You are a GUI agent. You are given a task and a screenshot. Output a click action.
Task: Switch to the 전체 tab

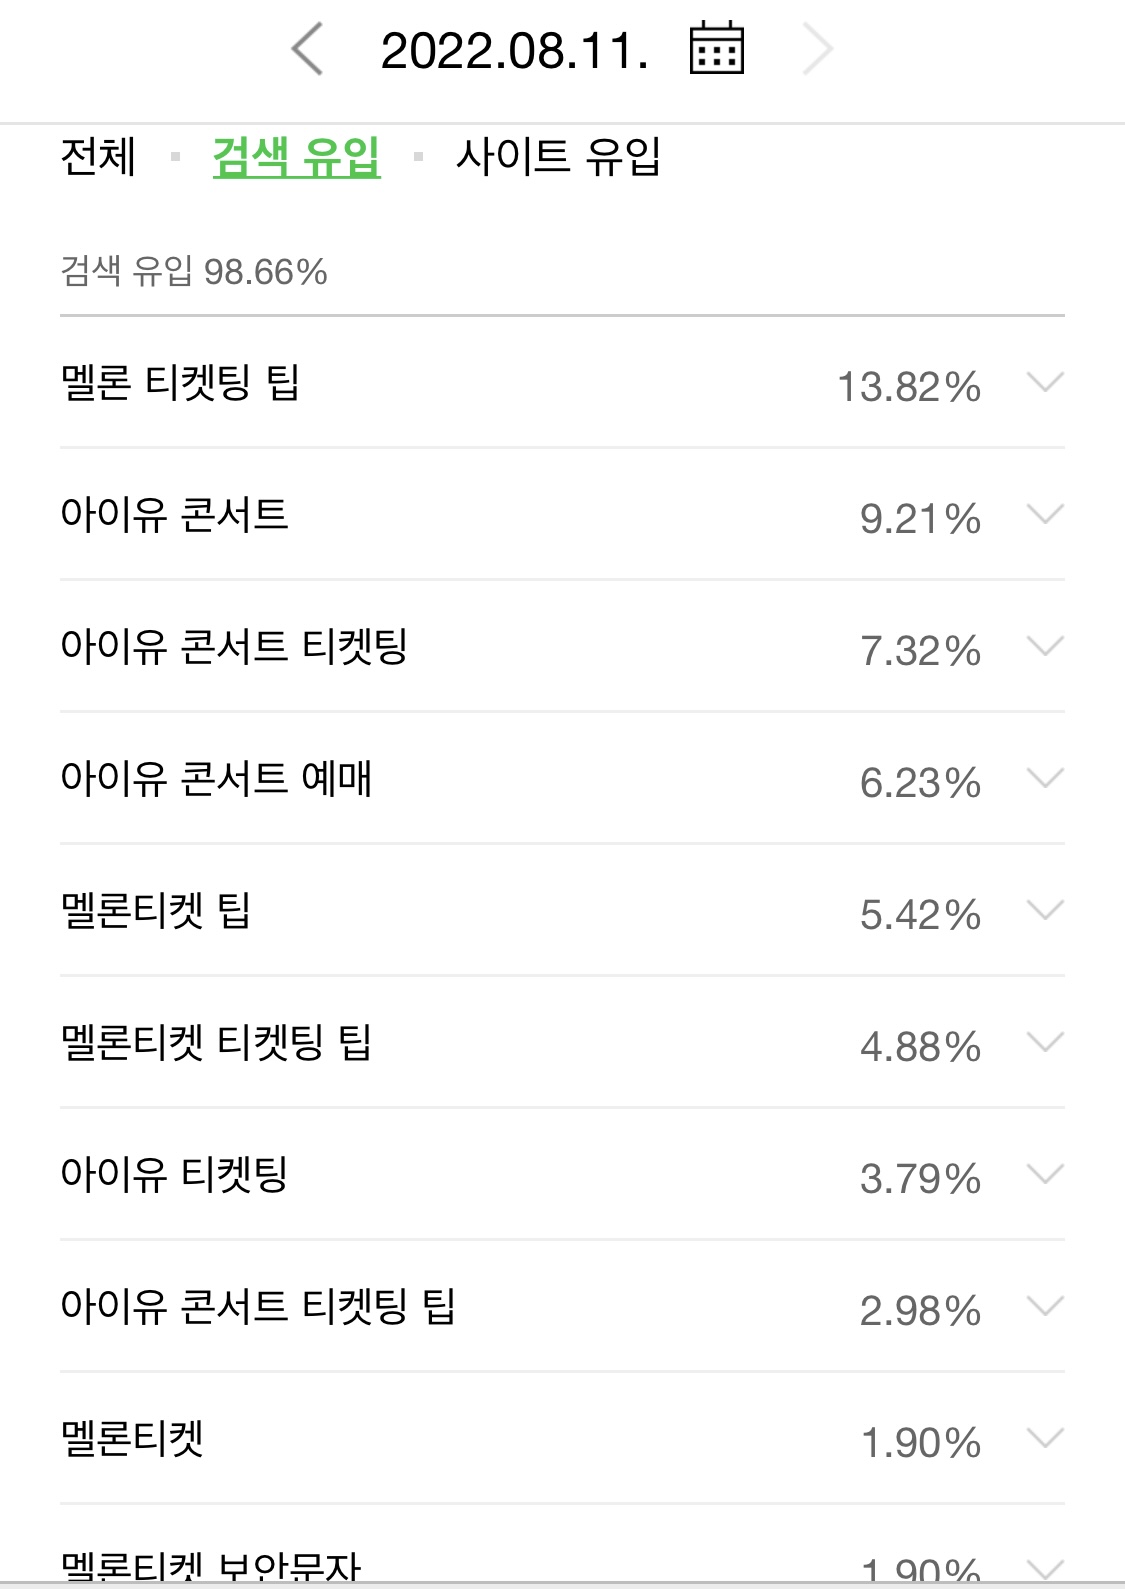96,155
